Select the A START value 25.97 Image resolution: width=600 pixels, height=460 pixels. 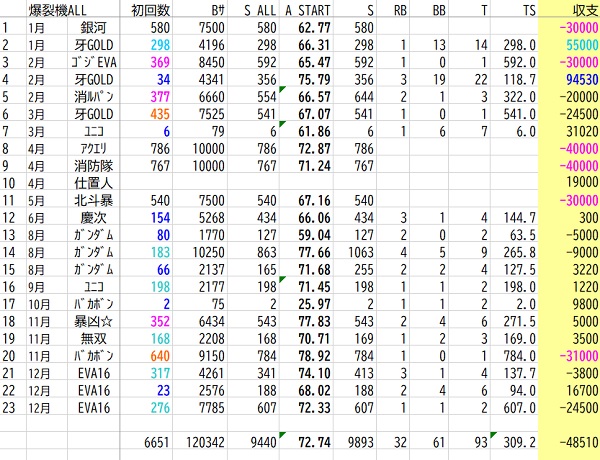314,304
